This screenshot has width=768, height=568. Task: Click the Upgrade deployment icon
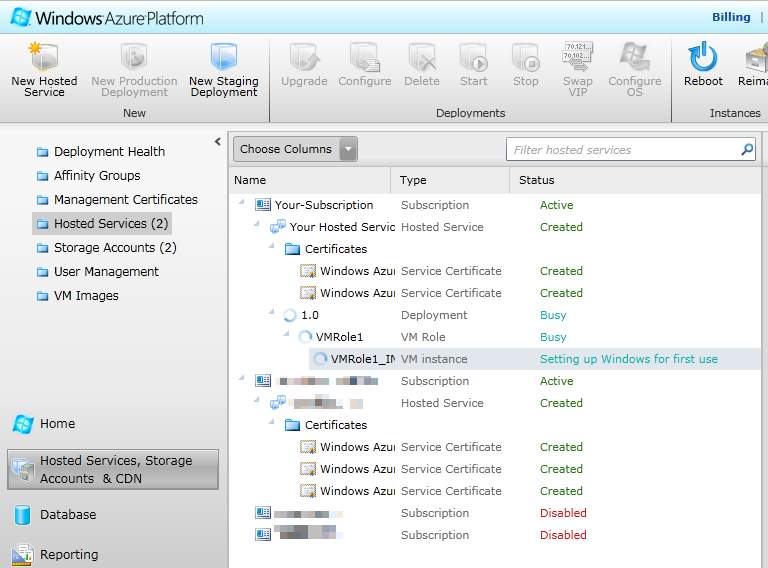304,57
